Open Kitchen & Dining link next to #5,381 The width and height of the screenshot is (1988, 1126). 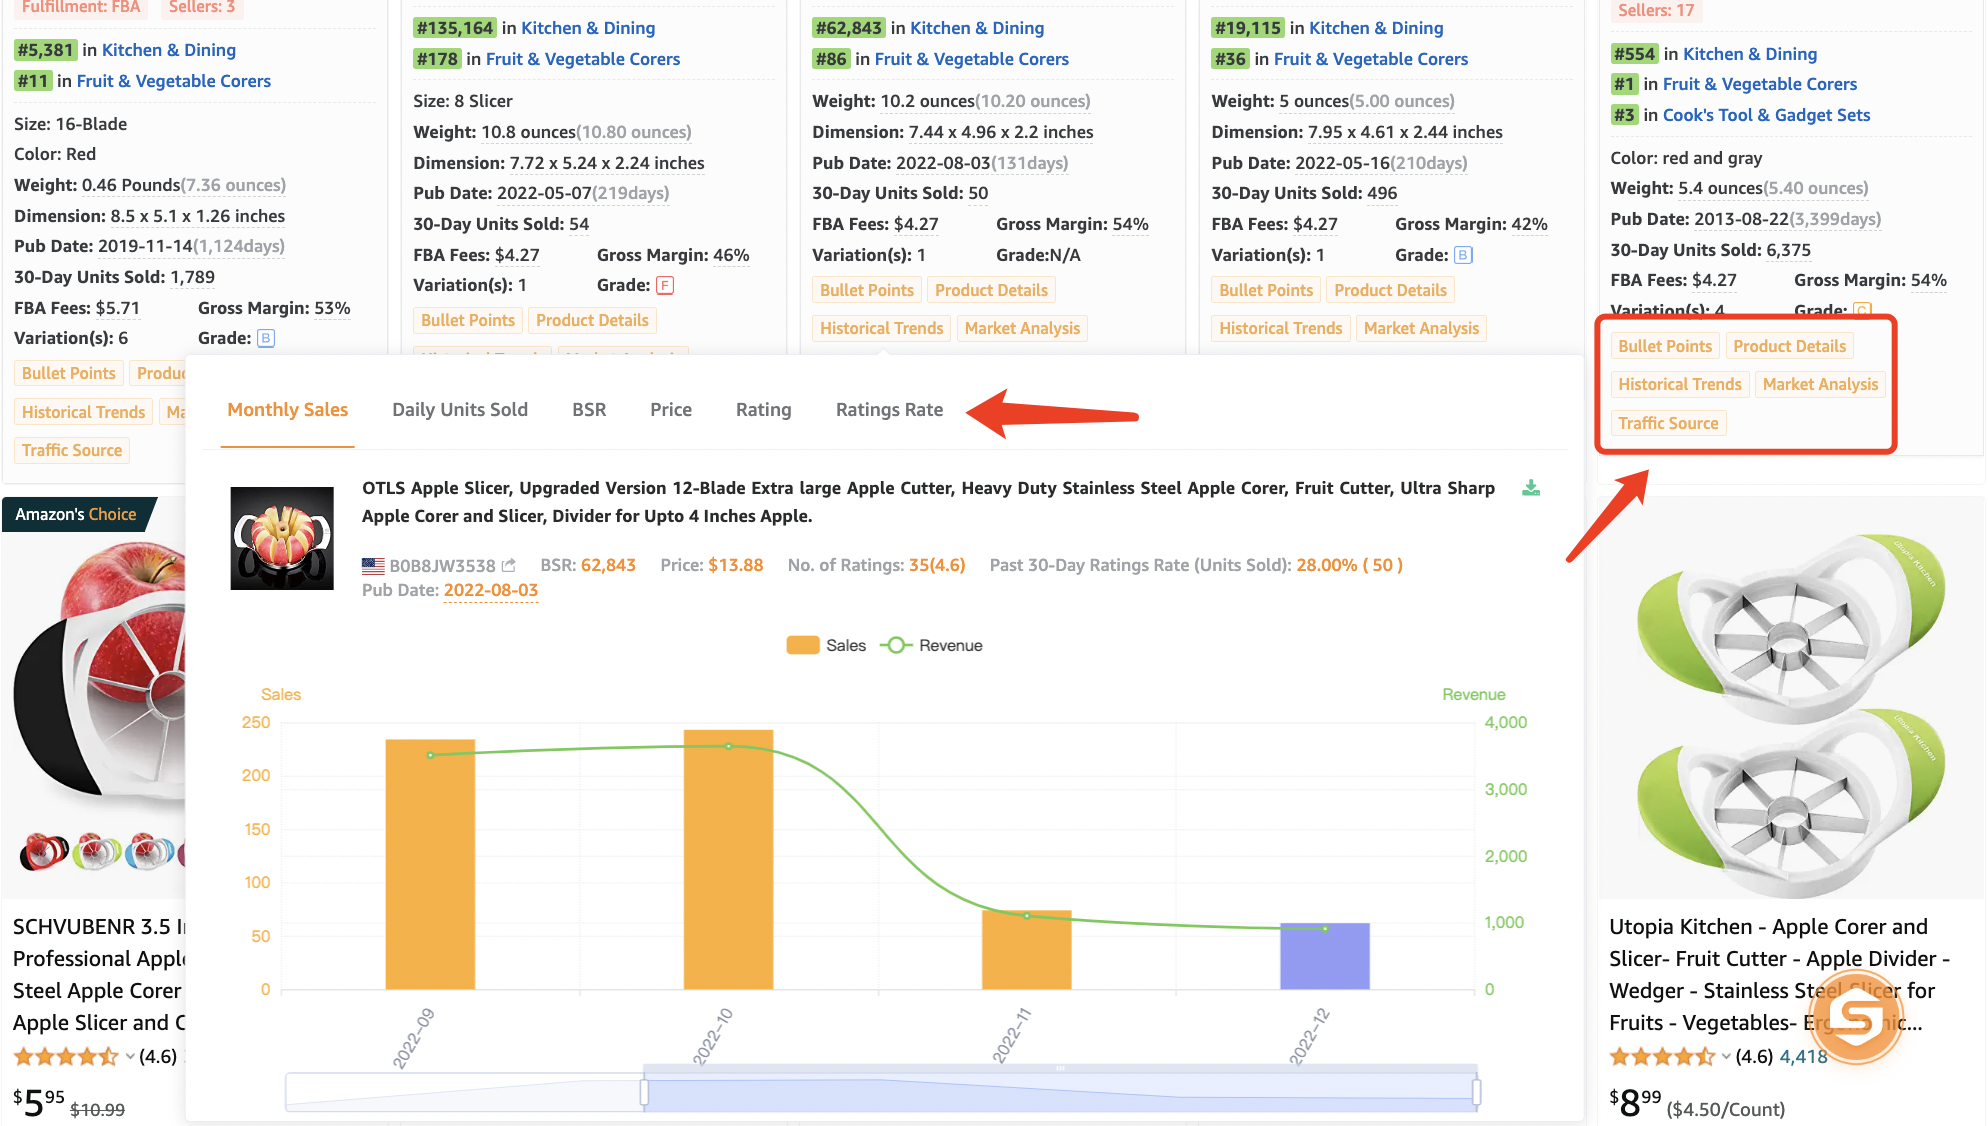[169, 50]
